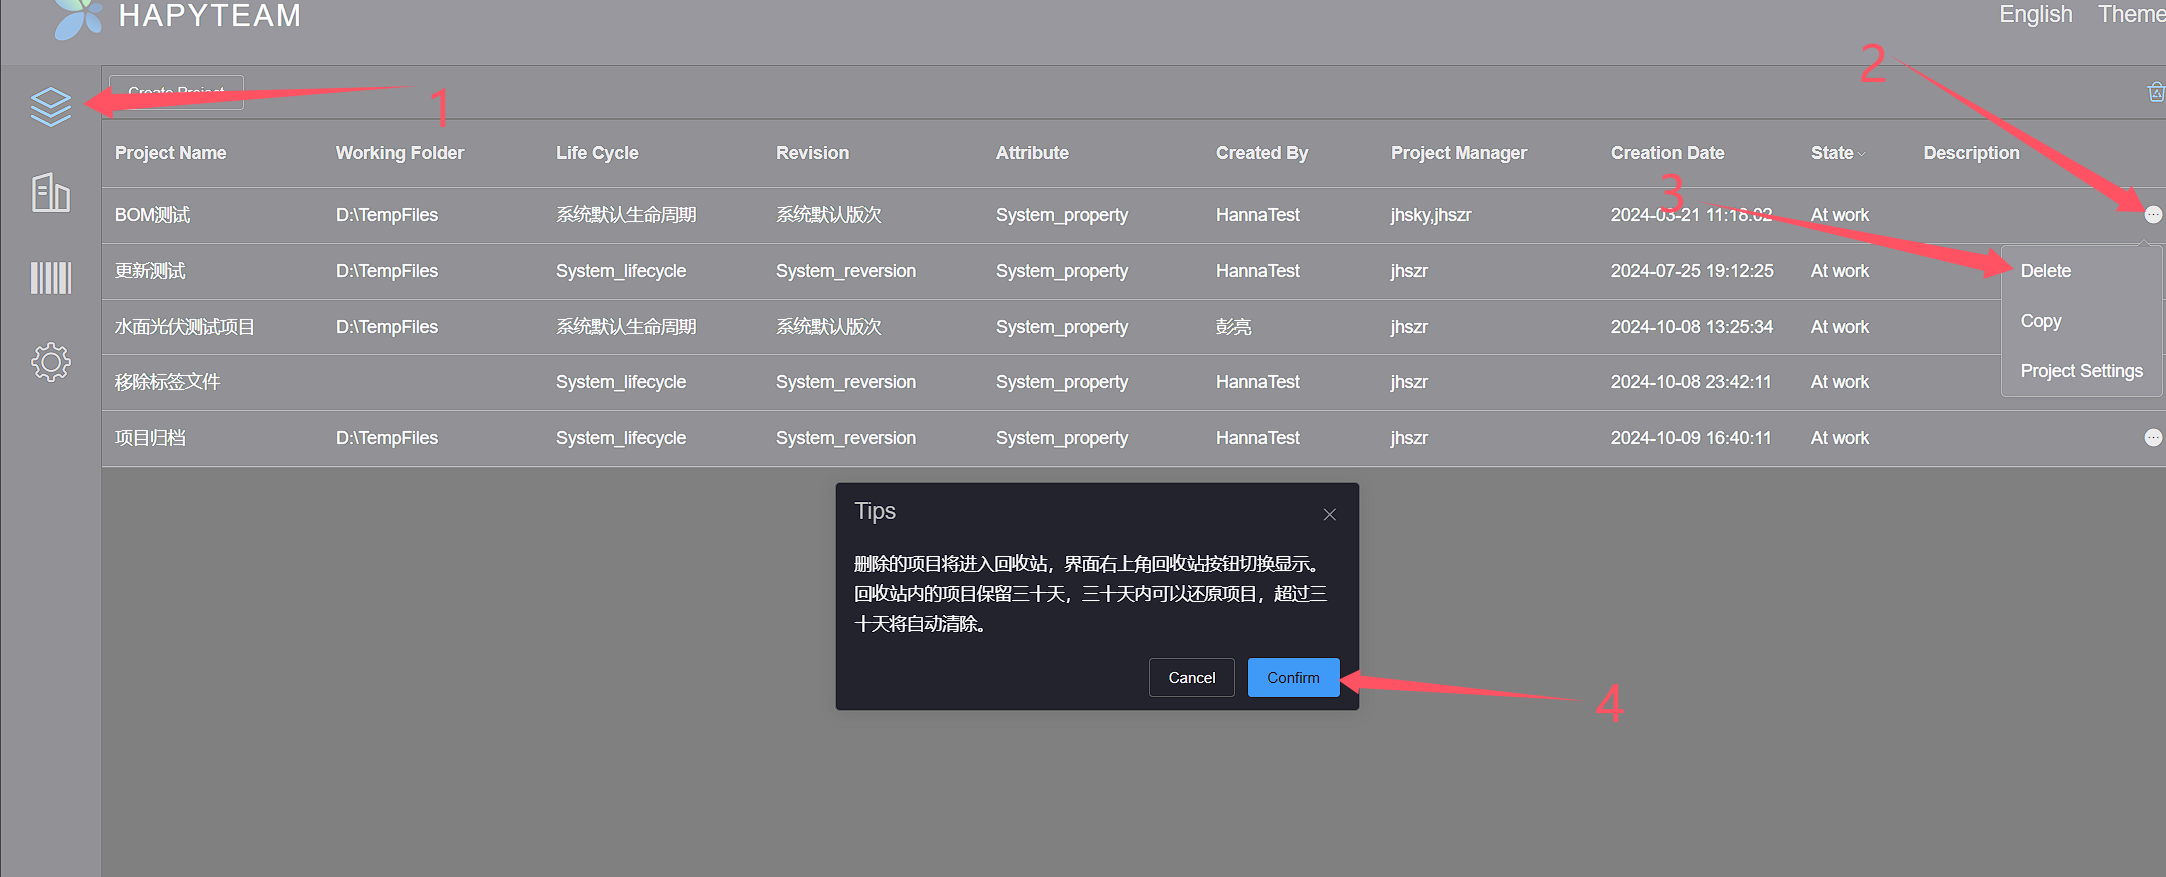The height and width of the screenshot is (877, 2166).
Task: Confirm the project deletion
Action: (x=1293, y=677)
